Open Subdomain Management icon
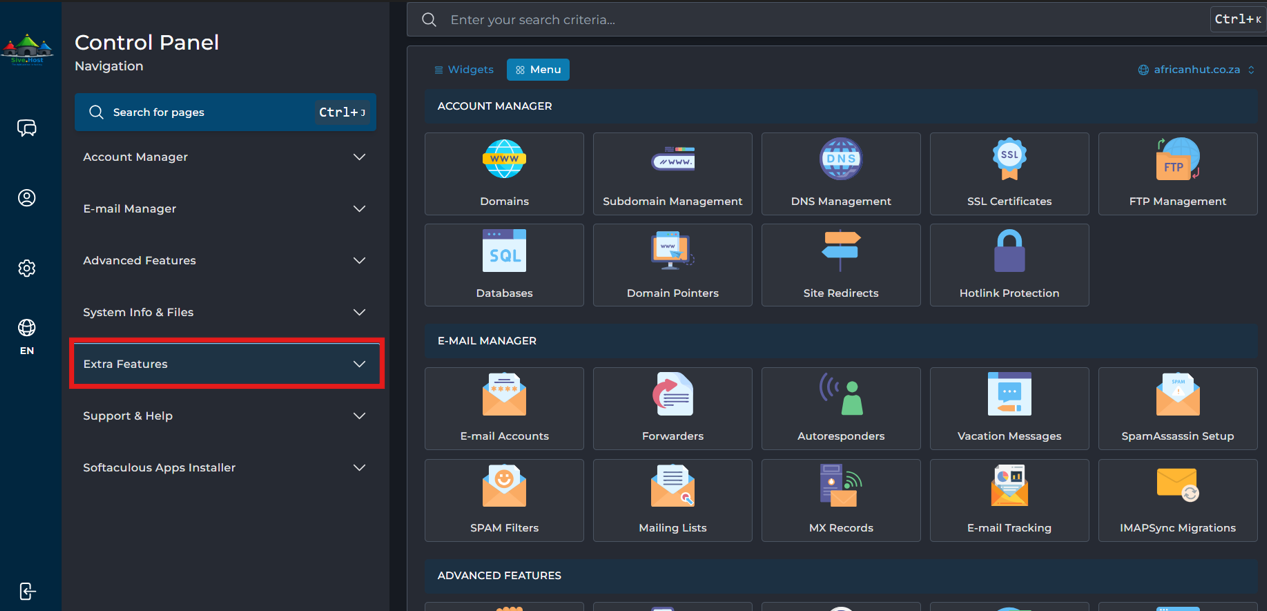 (x=673, y=174)
